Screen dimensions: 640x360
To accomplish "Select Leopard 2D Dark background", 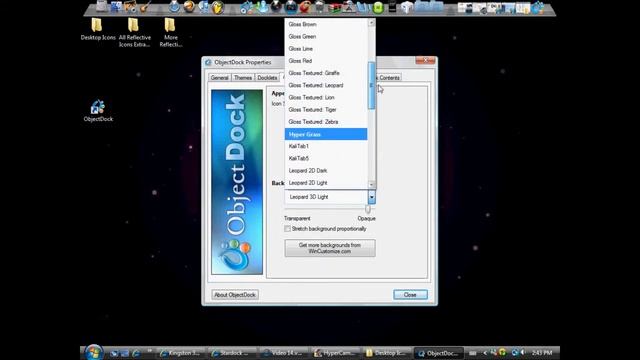I will 326,171.
